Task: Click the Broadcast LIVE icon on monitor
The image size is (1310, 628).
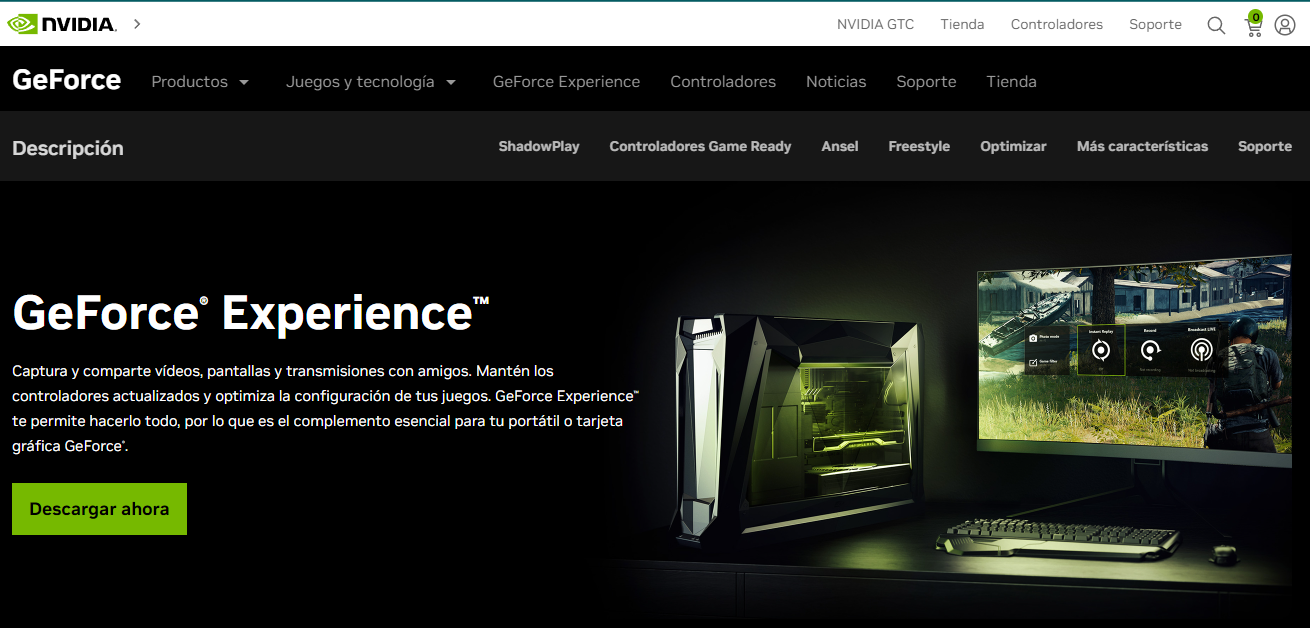Action: pos(1201,349)
